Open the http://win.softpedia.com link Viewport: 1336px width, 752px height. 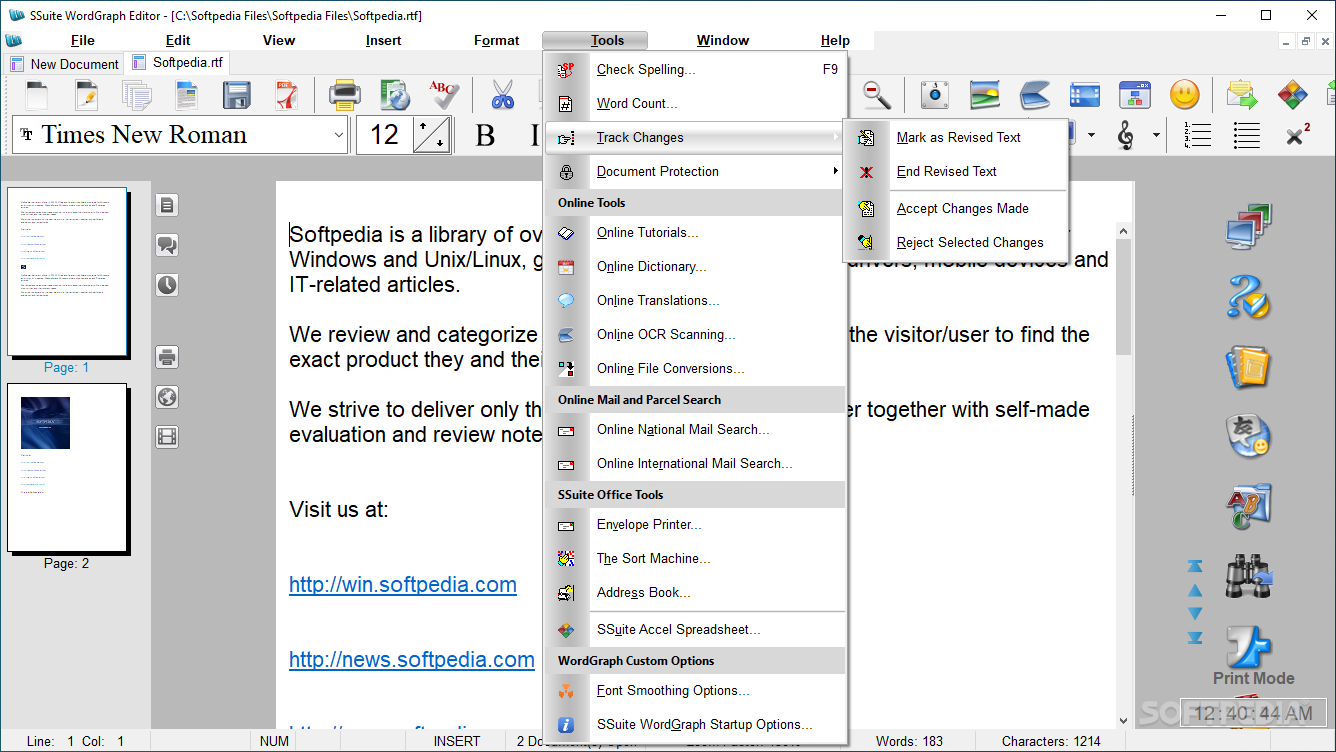point(403,585)
